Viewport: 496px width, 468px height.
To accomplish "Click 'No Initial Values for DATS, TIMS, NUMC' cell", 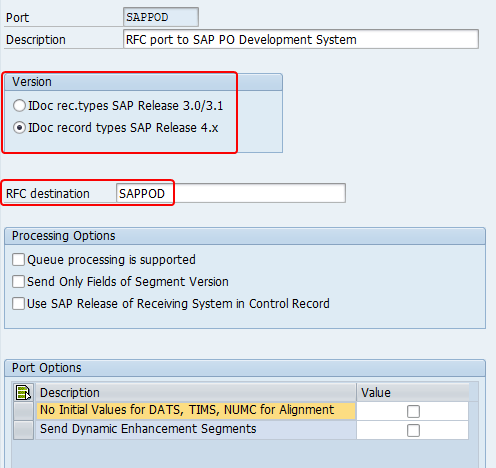I will point(196,410).
